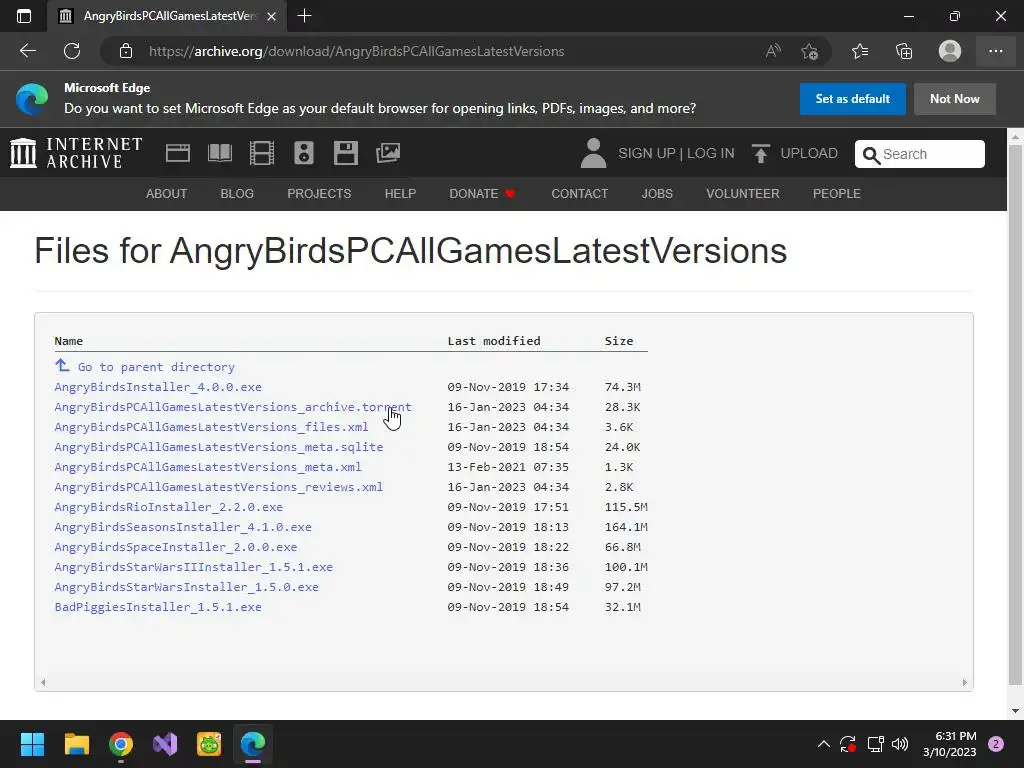
Task: Click the page vertical scrollbar thumb
Action: [1015, 414]
